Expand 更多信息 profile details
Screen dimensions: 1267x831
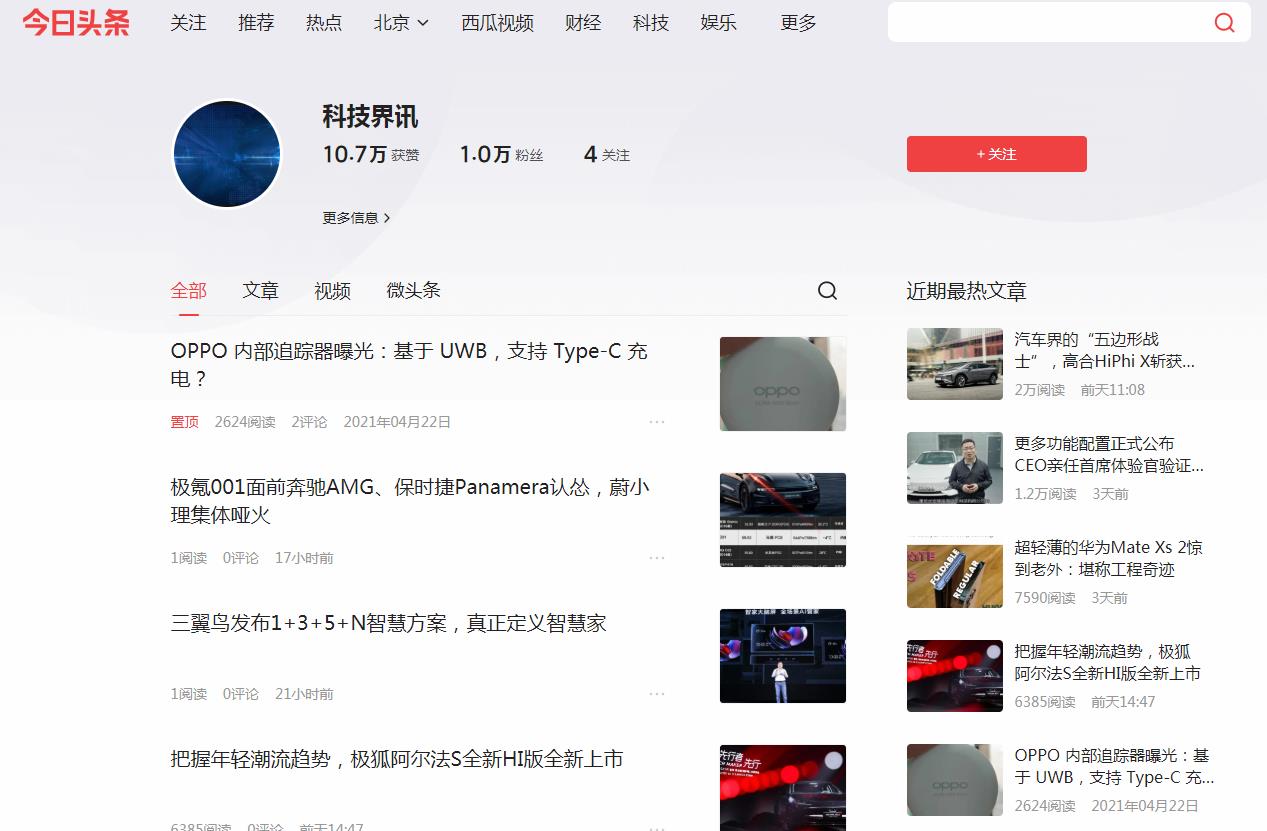click(x=356, y=217)
